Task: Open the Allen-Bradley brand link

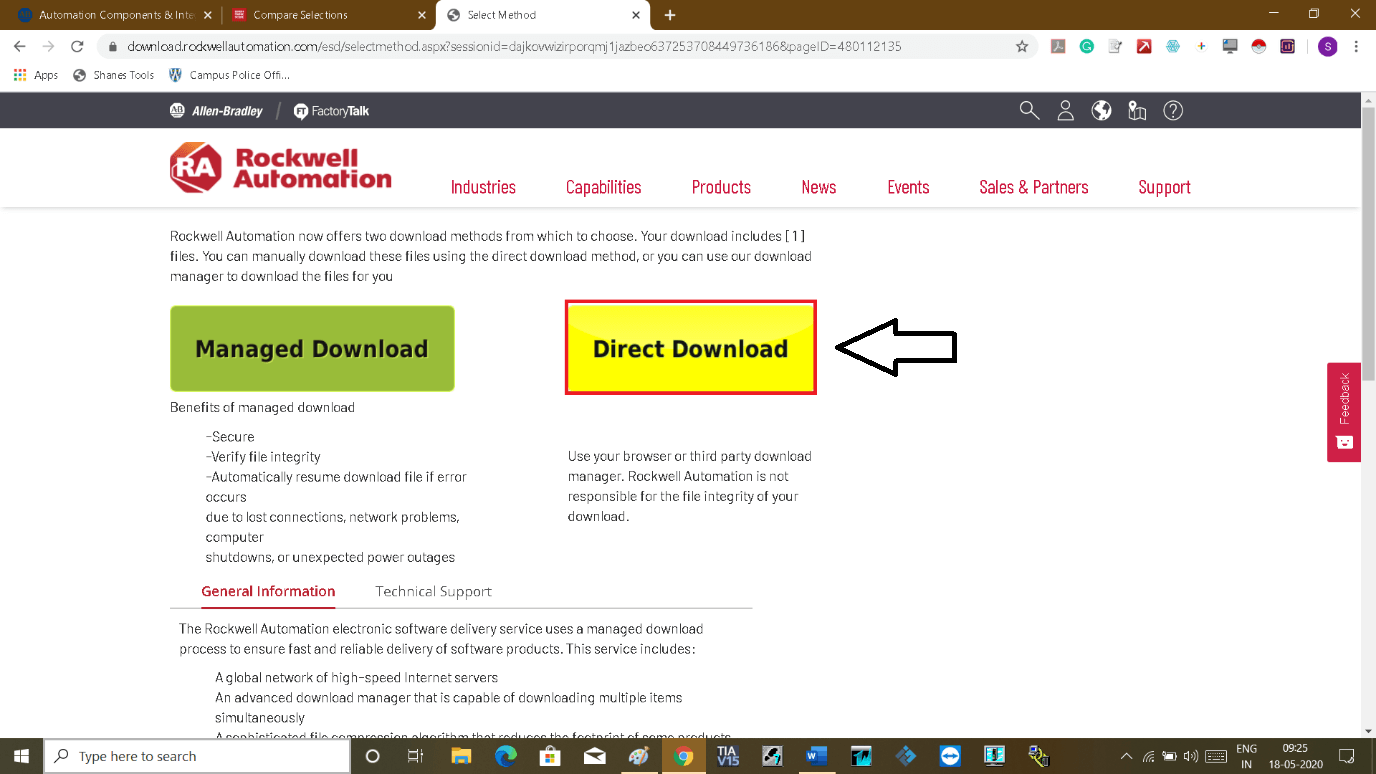Action: [x=216, y=111]
